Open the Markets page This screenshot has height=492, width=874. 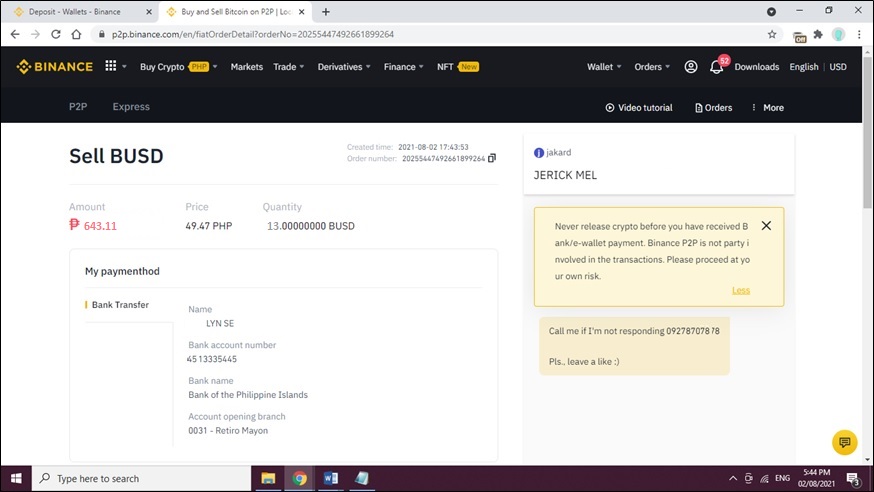pos(246,67)
